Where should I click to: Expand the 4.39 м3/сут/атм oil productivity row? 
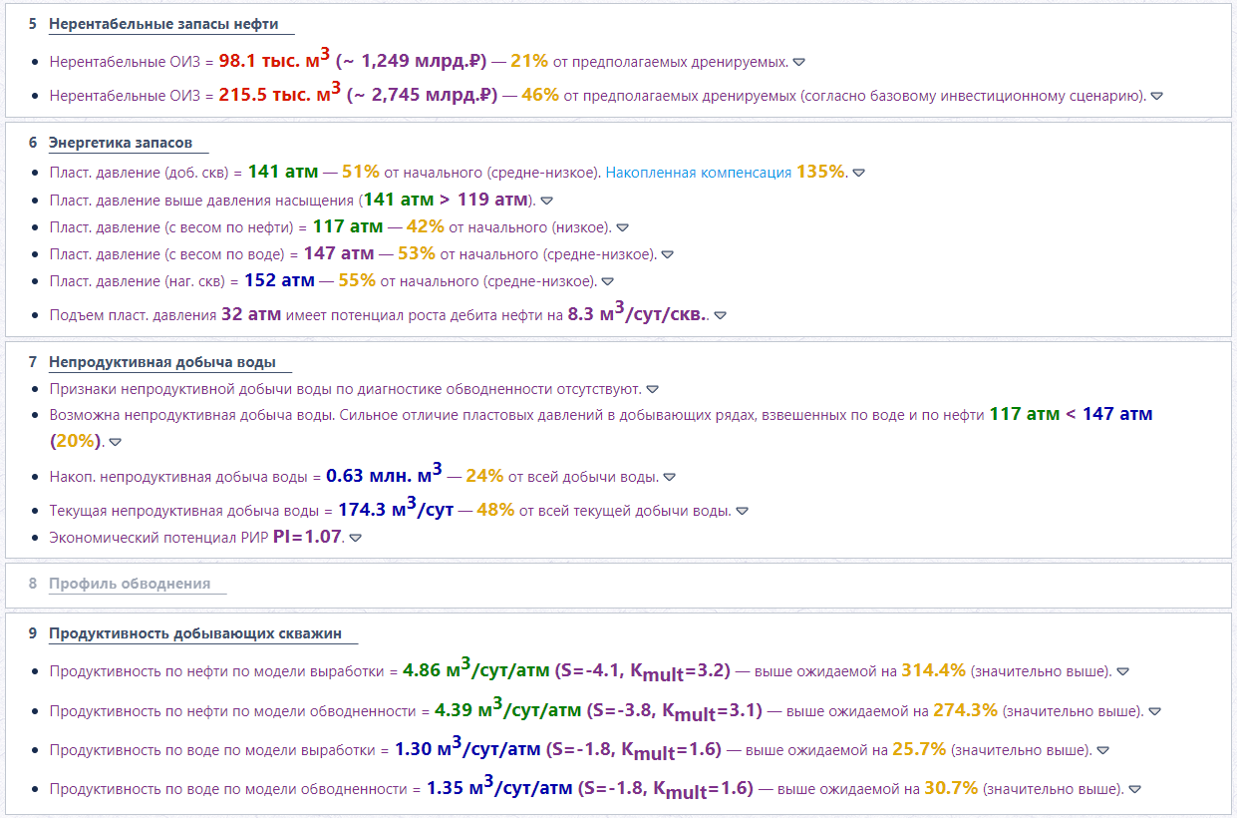pos(1155,712)
